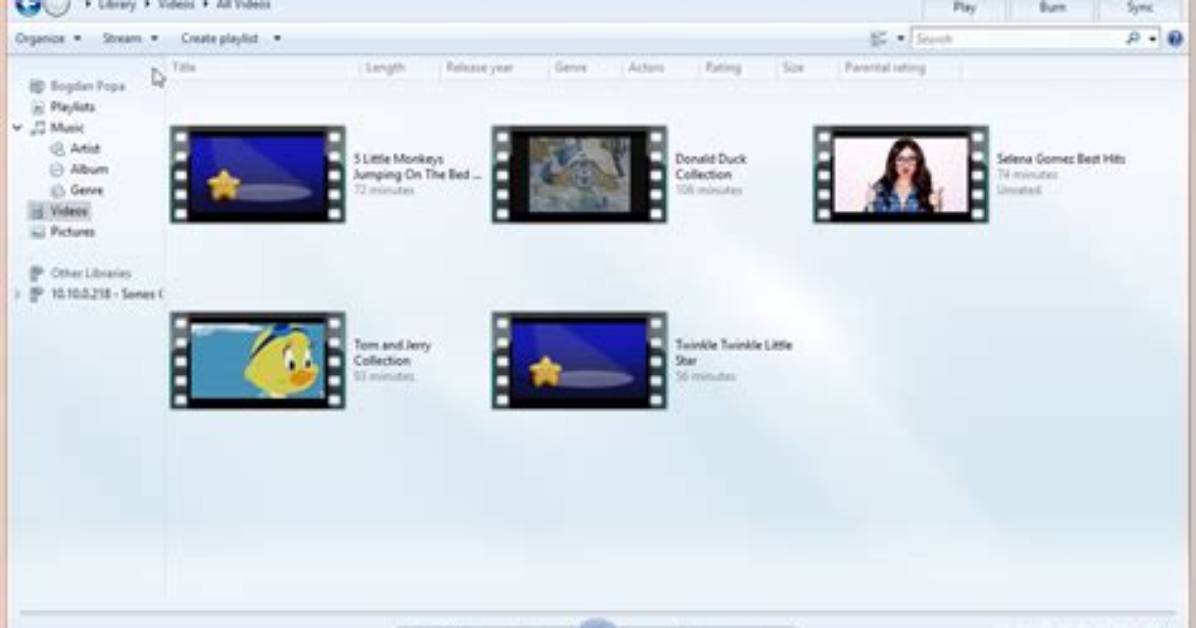The height and width of the screenshot is (628, 1196).
Task: Select the Pictures tree item label
Action: point(72,232)
